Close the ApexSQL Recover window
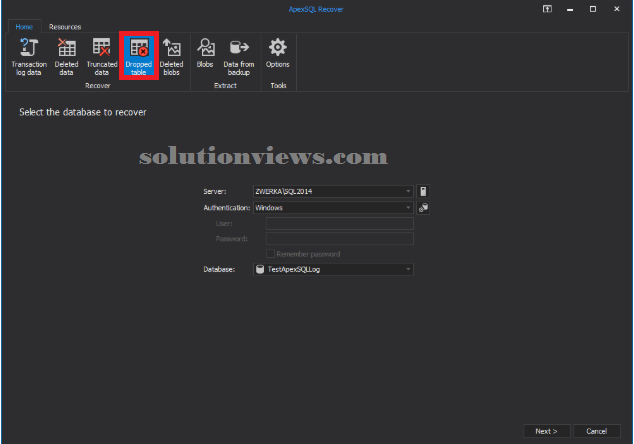Screen dimensions: 634x444 (617, 9)
